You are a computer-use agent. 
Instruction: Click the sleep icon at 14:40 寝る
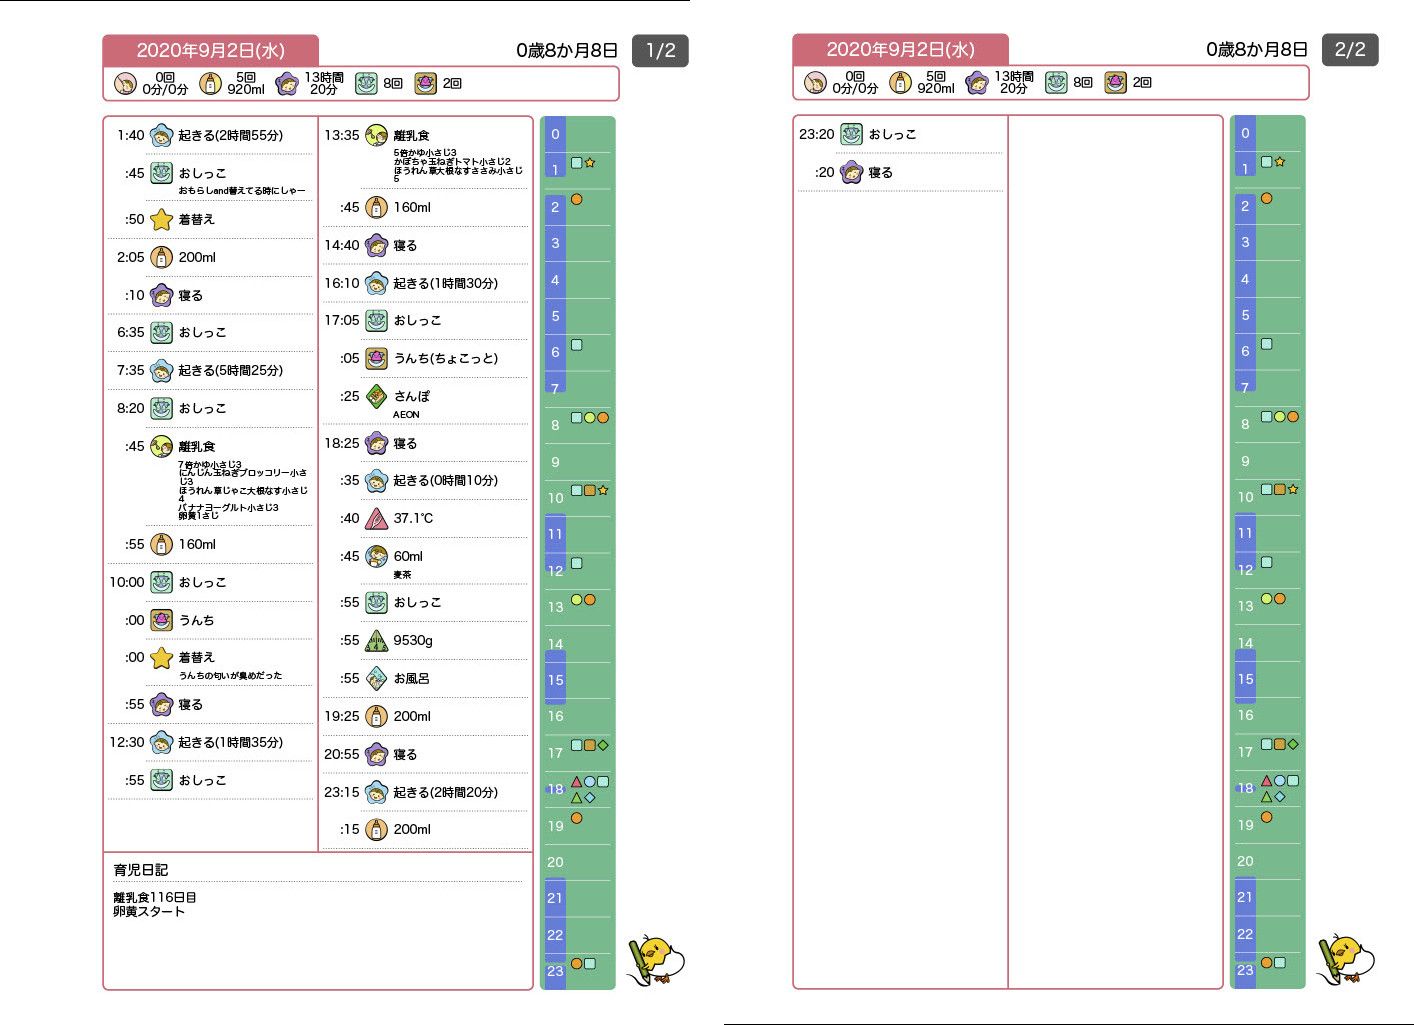click(376, 245)
